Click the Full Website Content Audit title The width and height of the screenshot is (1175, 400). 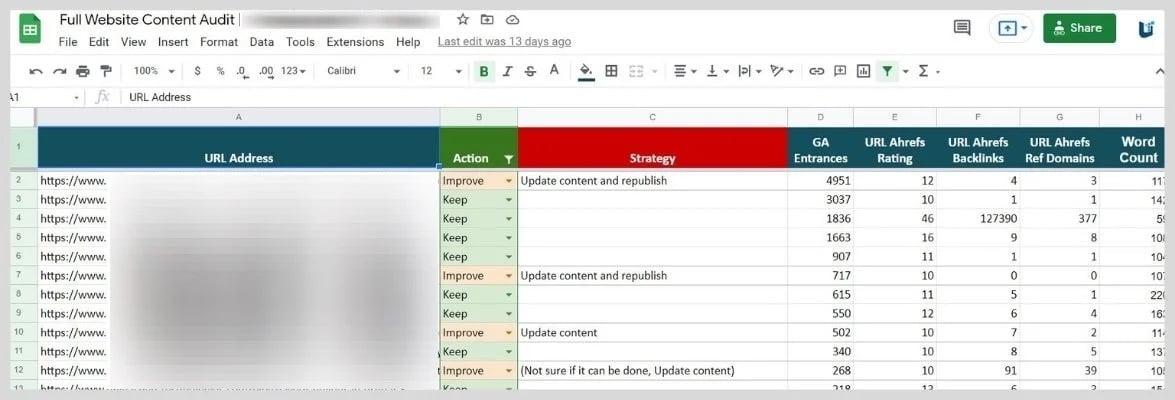pos(147,19)
